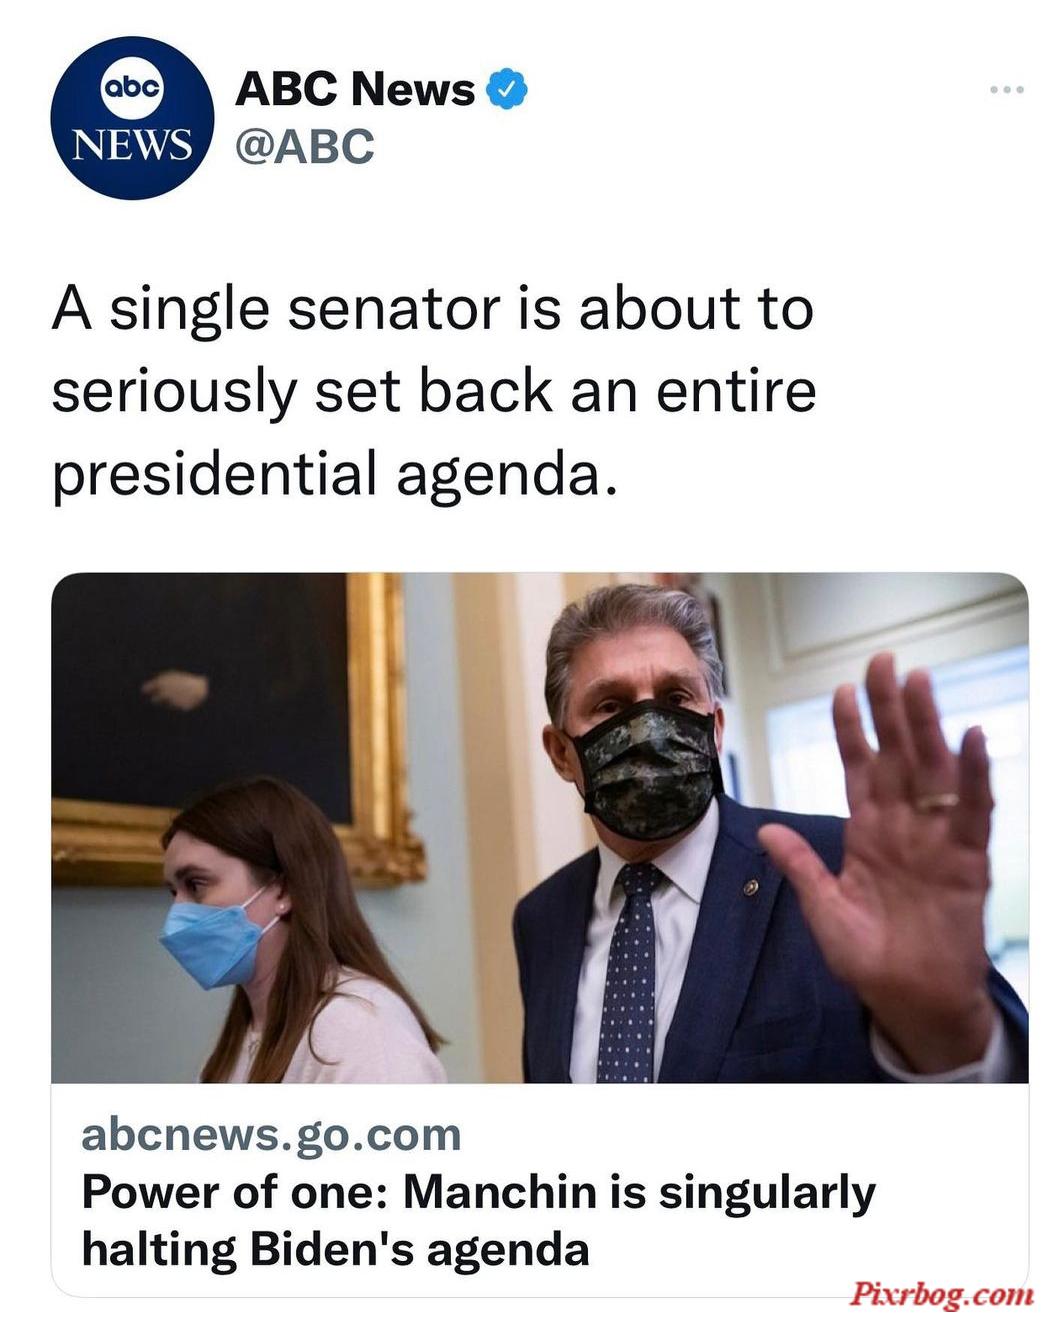
Task: Click the dotted navy tie in the photo
Action: click(x=630, y=972)
